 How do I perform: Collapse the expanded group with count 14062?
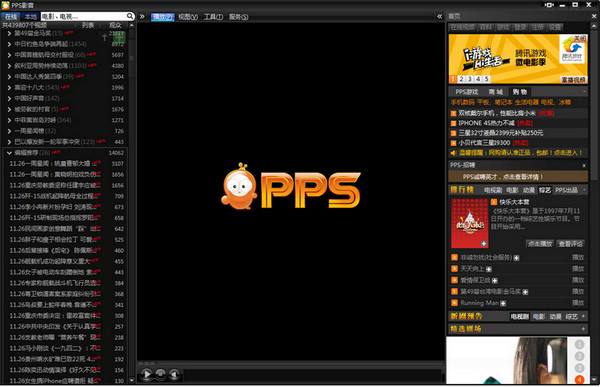tap(9, 153)
